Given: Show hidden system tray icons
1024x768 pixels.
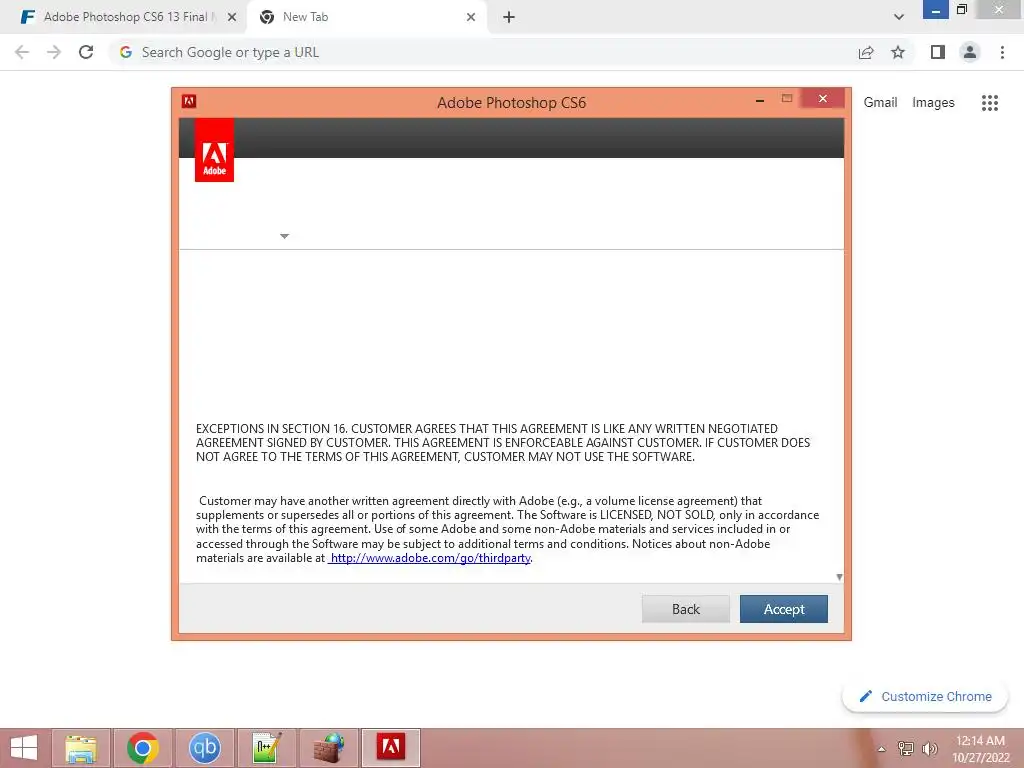Looking at the screenshot, I should (882, 749).
